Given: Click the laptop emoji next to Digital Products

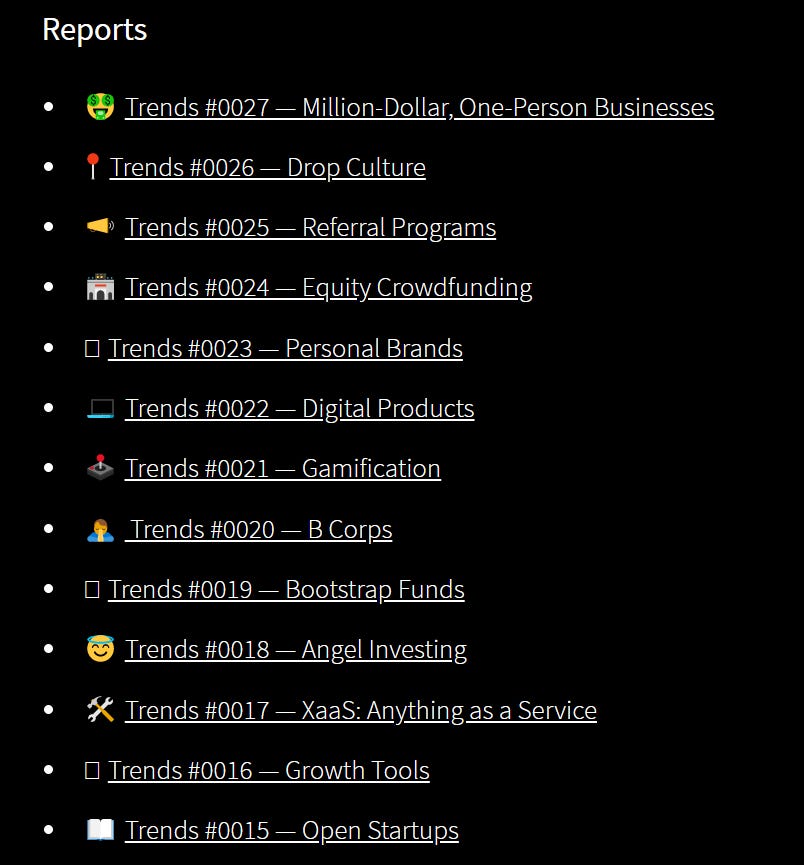Looking at the screenshot, I should [100, 408].
